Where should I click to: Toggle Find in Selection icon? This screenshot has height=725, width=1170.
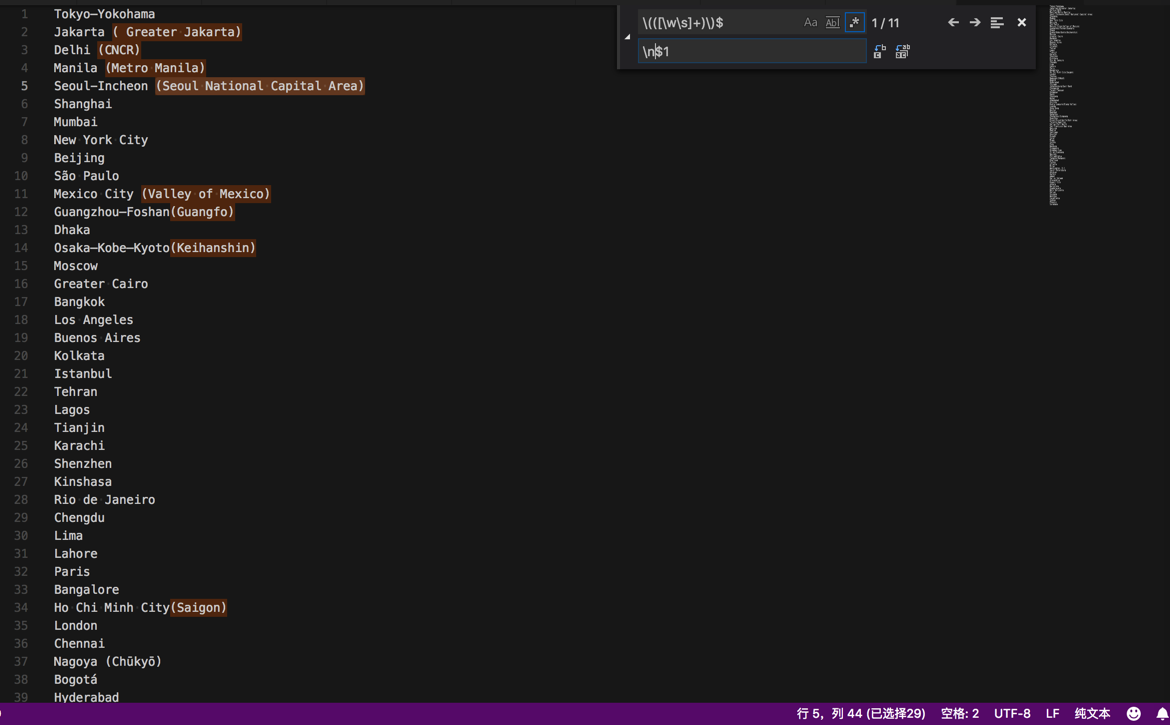tap(997, 22)
